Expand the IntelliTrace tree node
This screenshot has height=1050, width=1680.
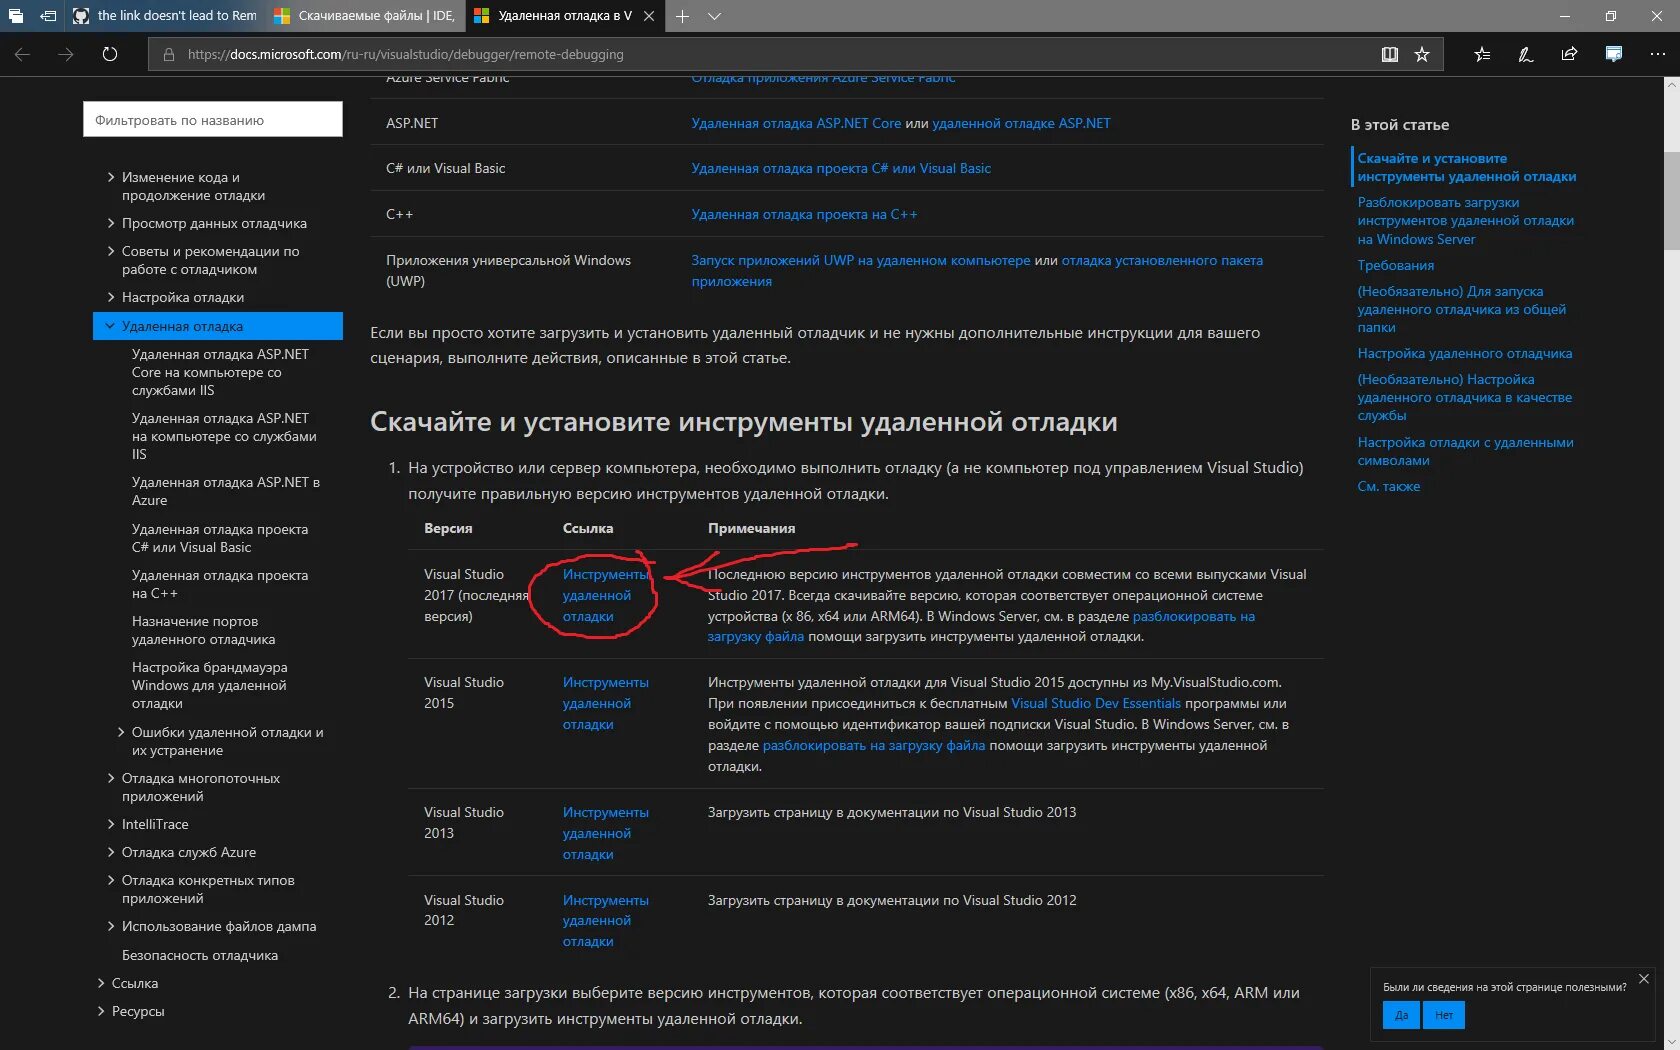[x=111, y=824]
